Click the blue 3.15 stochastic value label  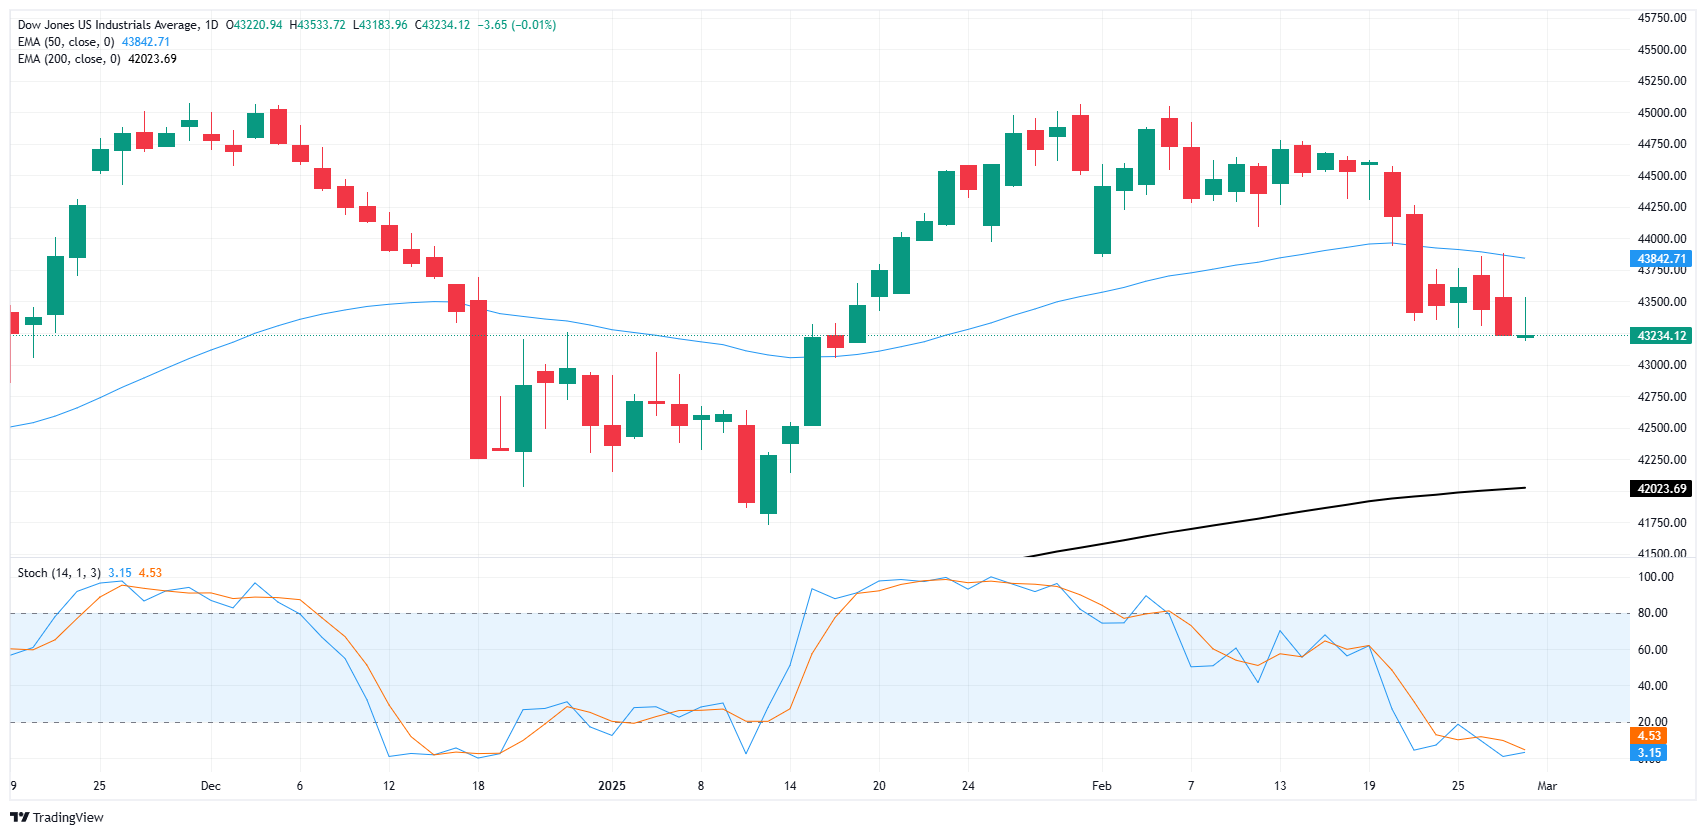pos(1649,753)
